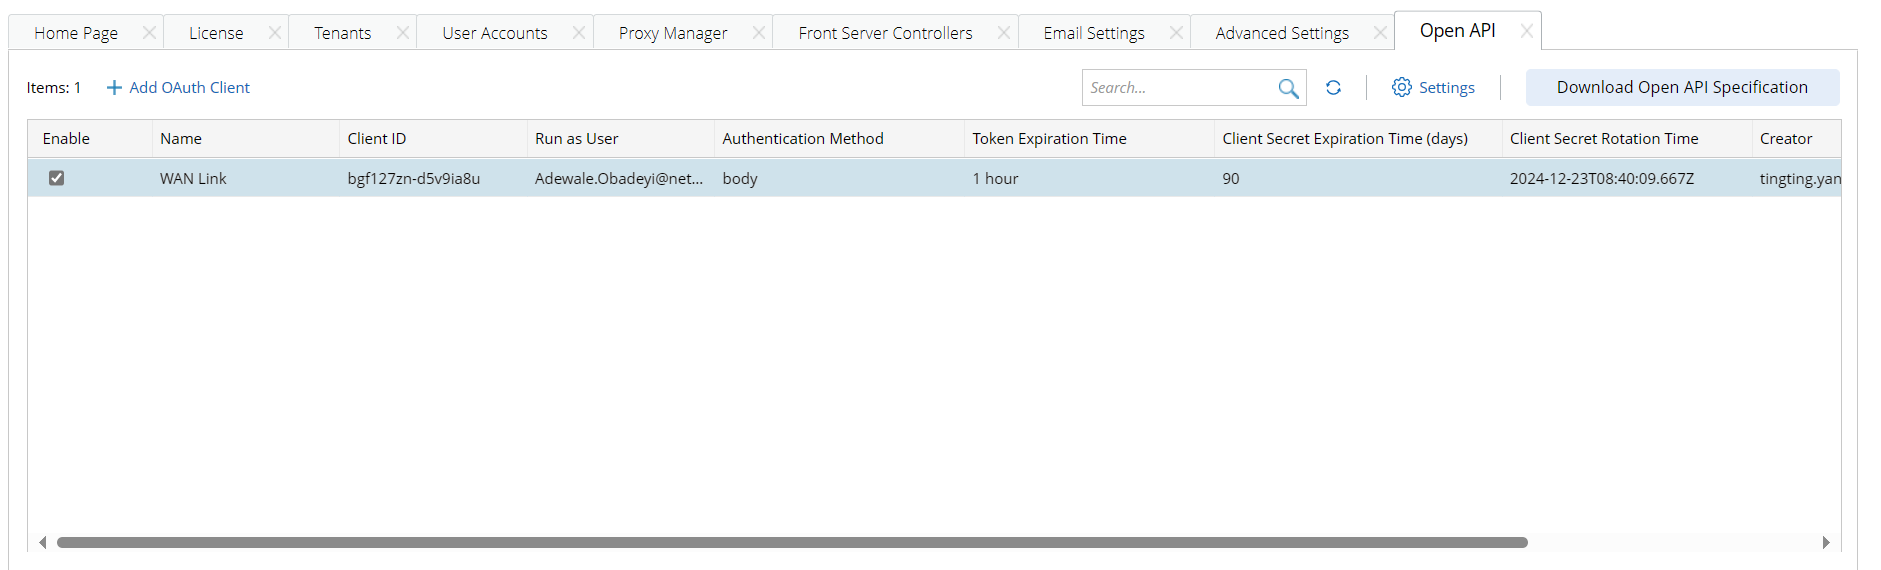The width and height of the screenshot is (1881, 570).
Task: Click the plus icon to add OAuth client
Action: pyautogui.click(x=114, y=88)
